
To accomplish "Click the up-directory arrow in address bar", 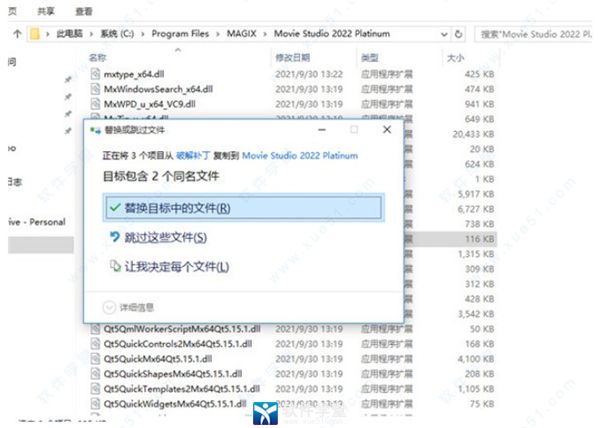I will 18,34.
